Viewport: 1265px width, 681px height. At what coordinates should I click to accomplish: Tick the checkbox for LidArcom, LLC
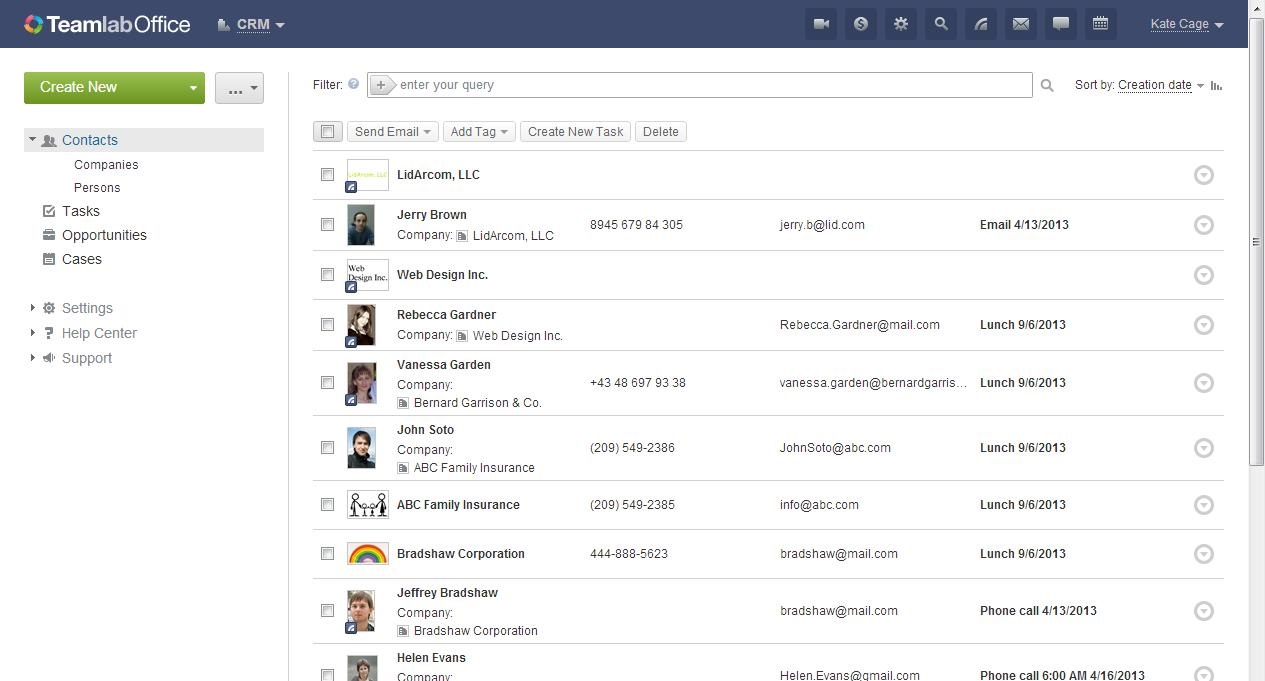[x=327, y=175]
